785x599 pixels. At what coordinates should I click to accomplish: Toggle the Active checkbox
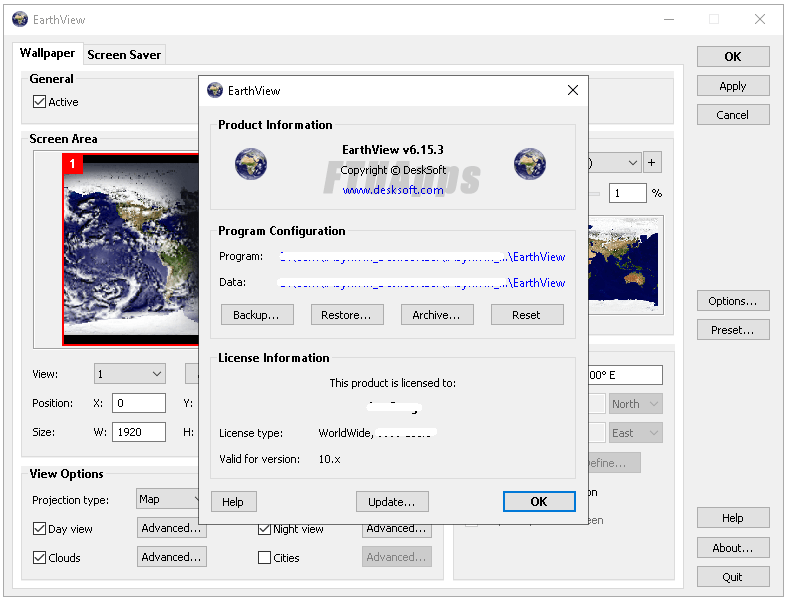(x=40, y=102)
